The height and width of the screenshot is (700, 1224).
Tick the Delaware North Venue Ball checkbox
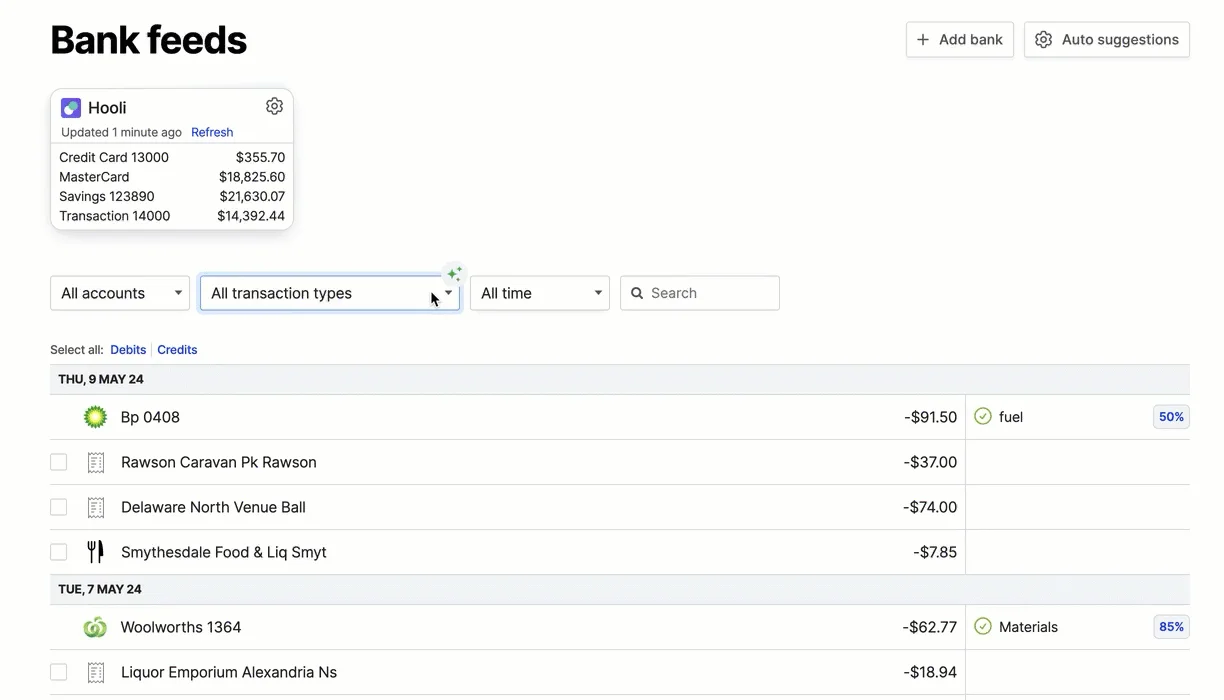pyautogui.click(x=59, y=507)
